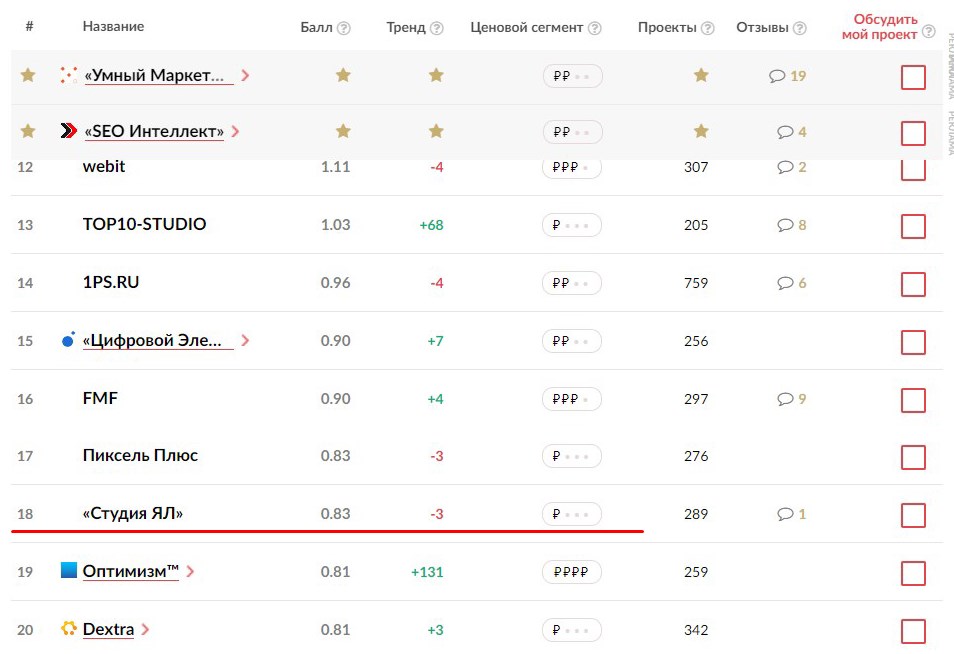Screen dimensions: 954x654
Task: Tick checkbox in Оптимизм row
Action: [913, 573]
